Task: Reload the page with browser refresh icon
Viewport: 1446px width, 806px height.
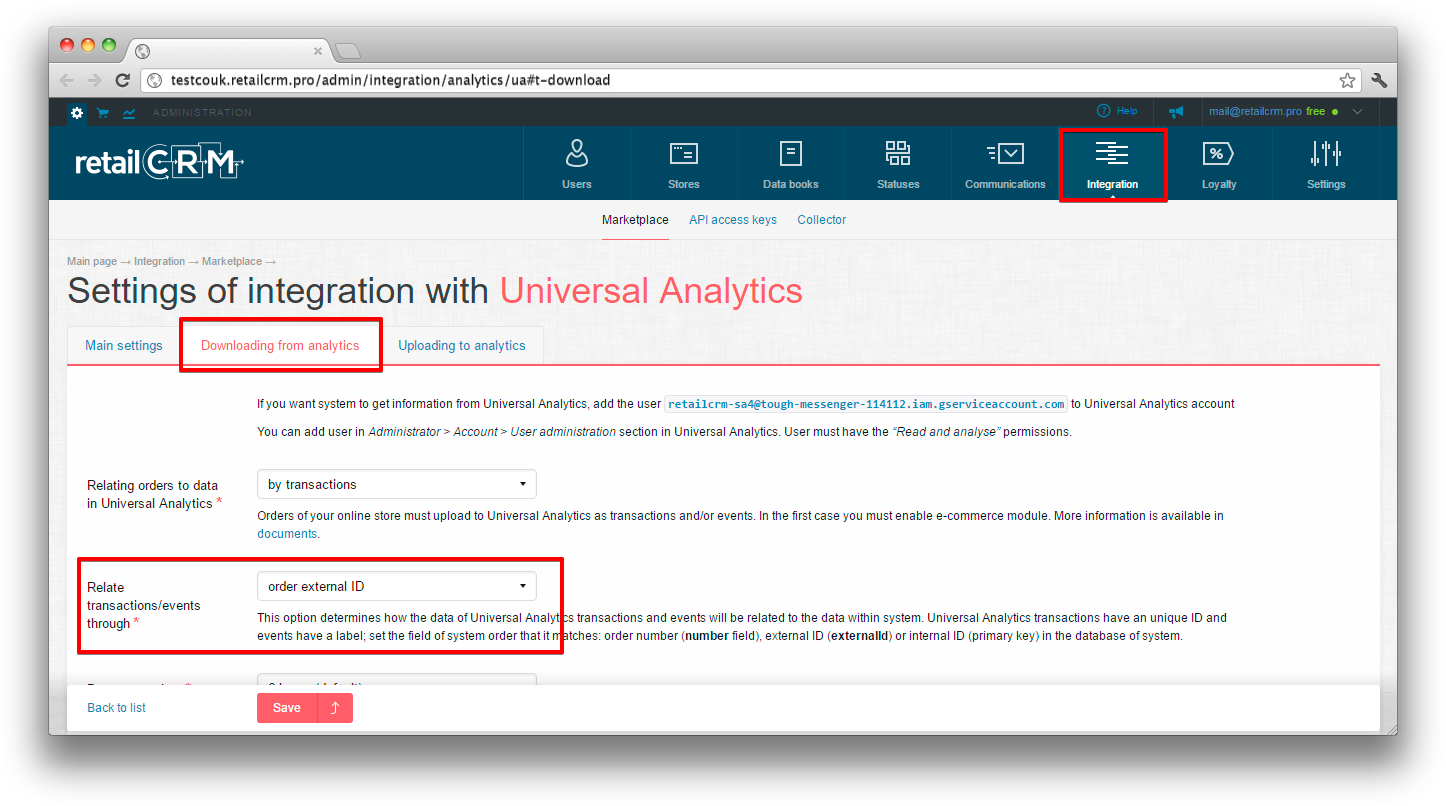Action: pyautogui.click(x=122, y=80)
